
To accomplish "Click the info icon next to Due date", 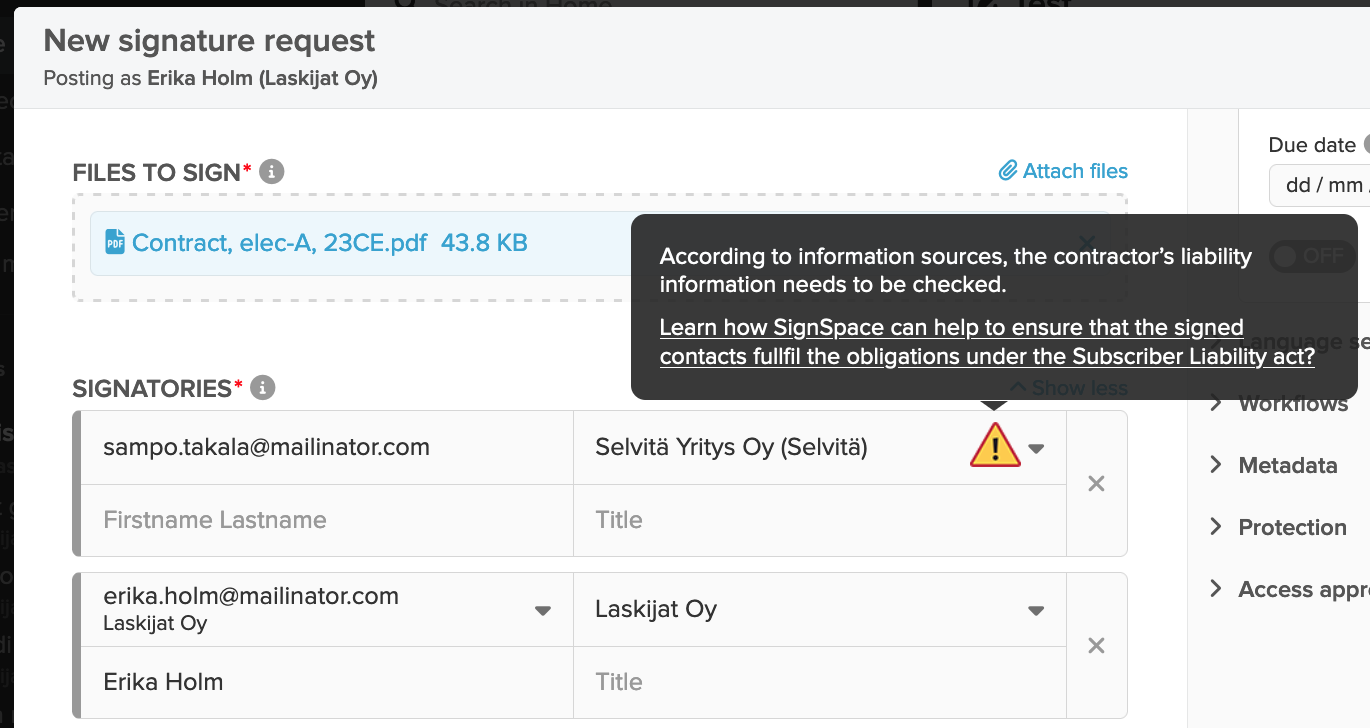I will click(1368, 145).
